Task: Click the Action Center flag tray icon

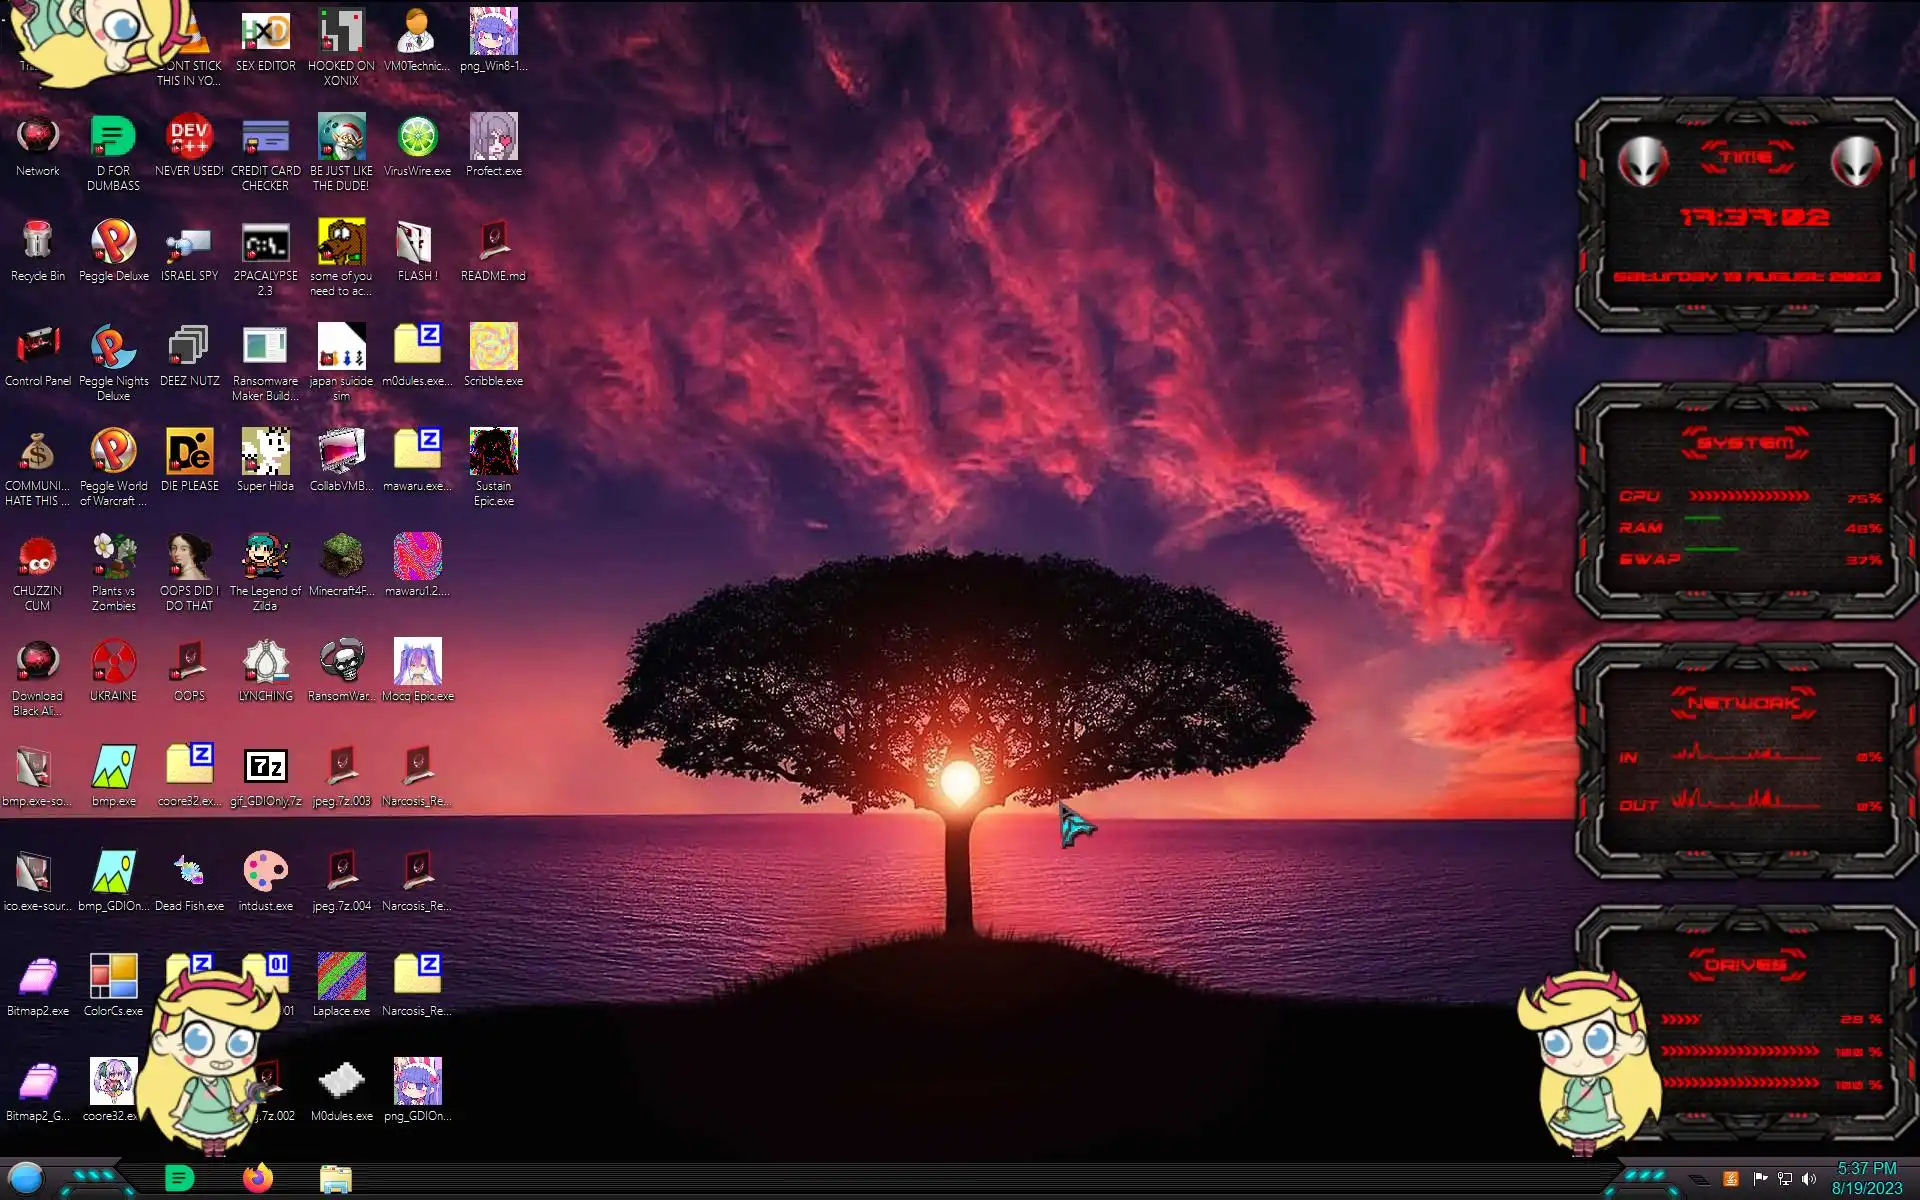Action: pos(1760,1179)
